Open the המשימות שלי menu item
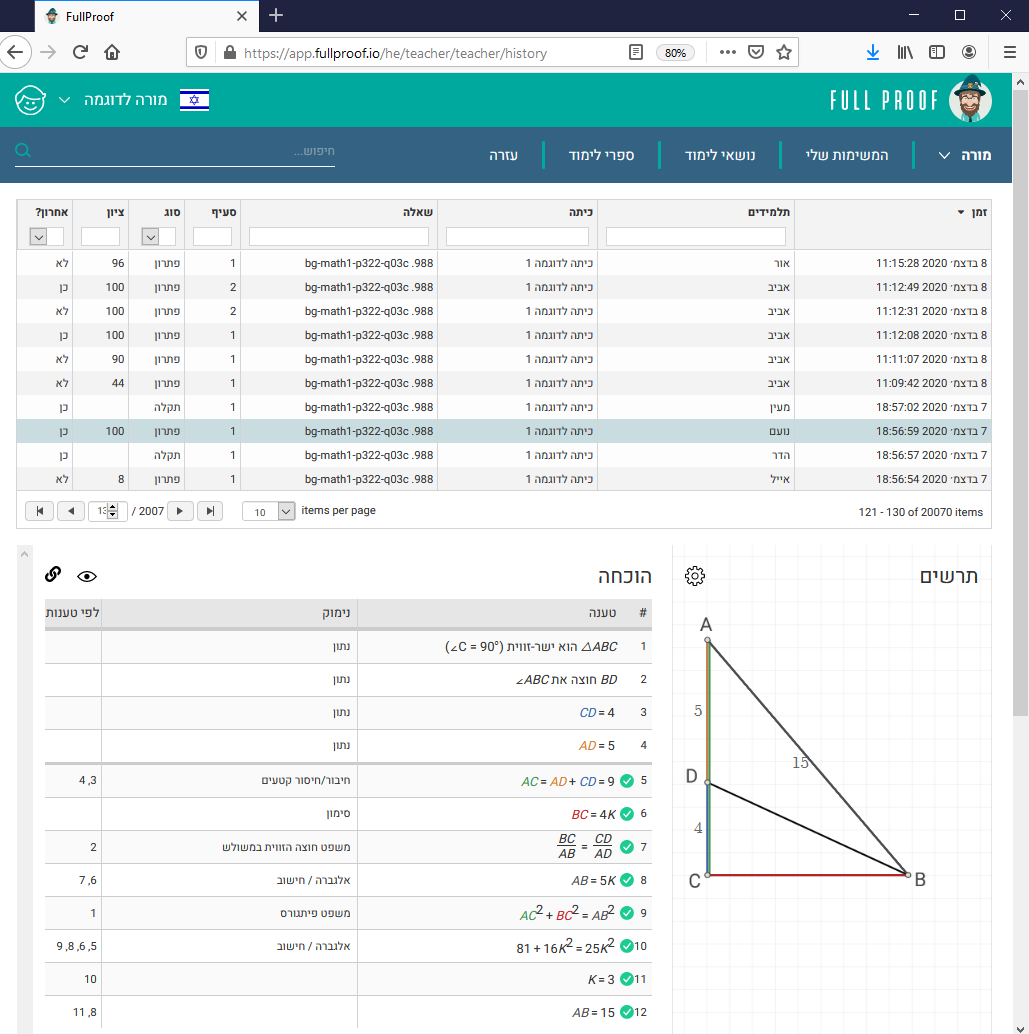Viewport: 1029px width, 1034px height. click(846, 156)
